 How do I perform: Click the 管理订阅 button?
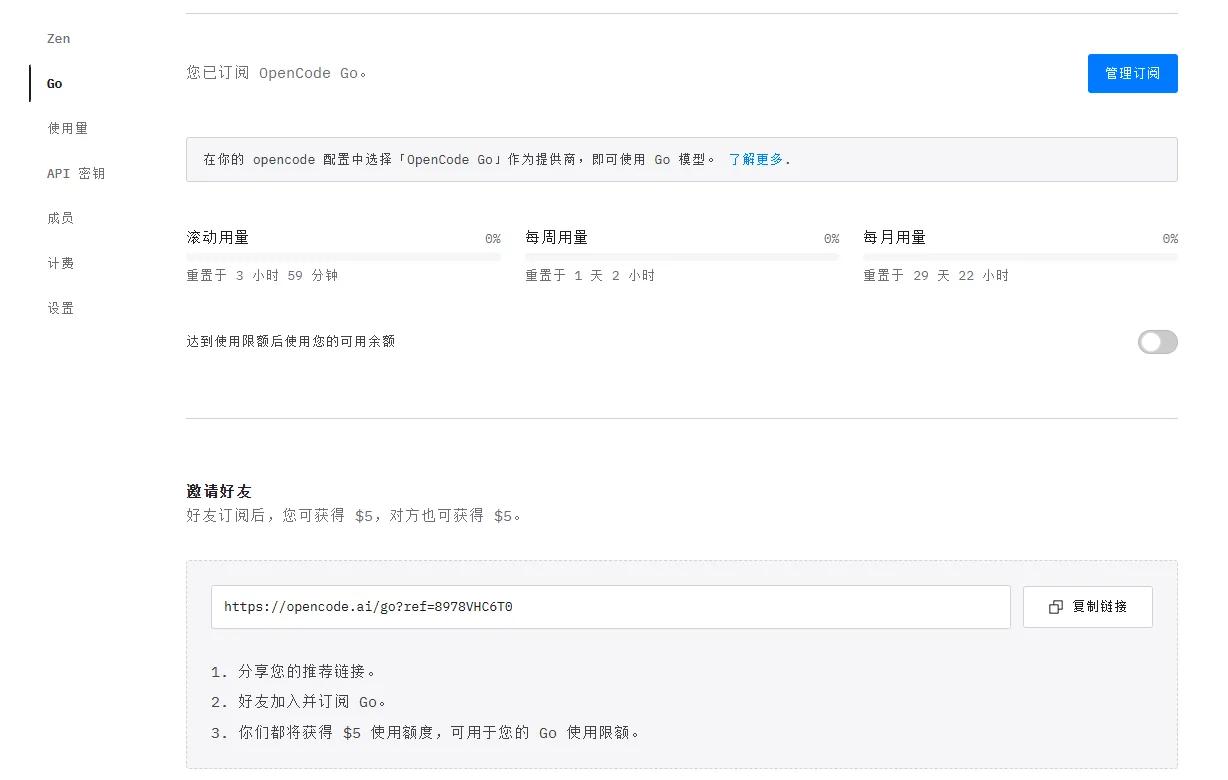(1132, 73)
